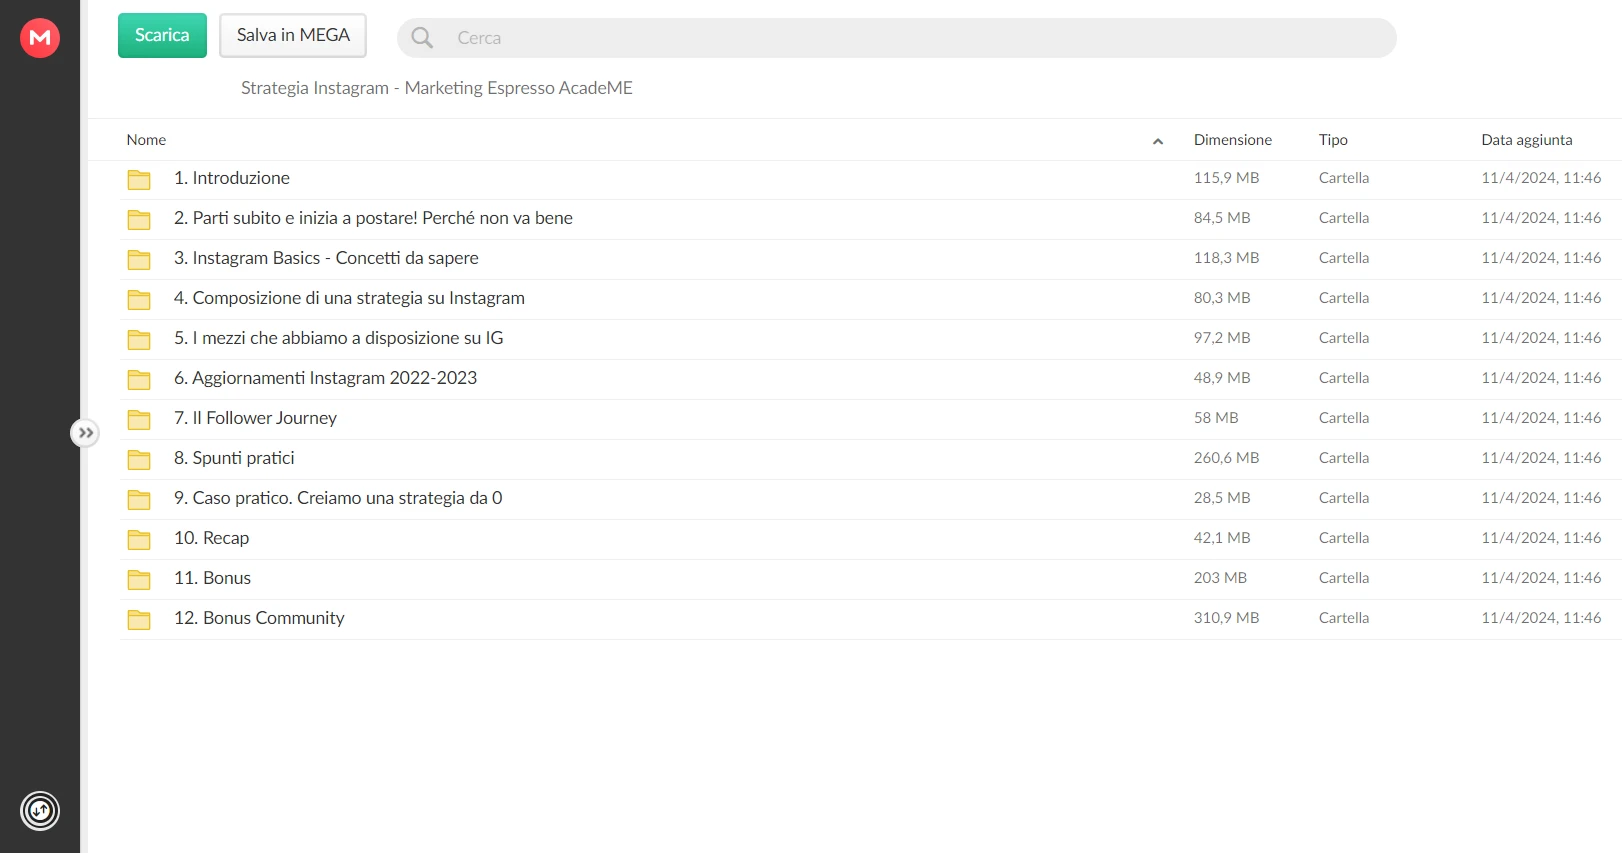Image resolution: width=1622 pixels, height=853 pixels.
Task: Select the '10. Recap' folder name
Action: pos(211,538)
